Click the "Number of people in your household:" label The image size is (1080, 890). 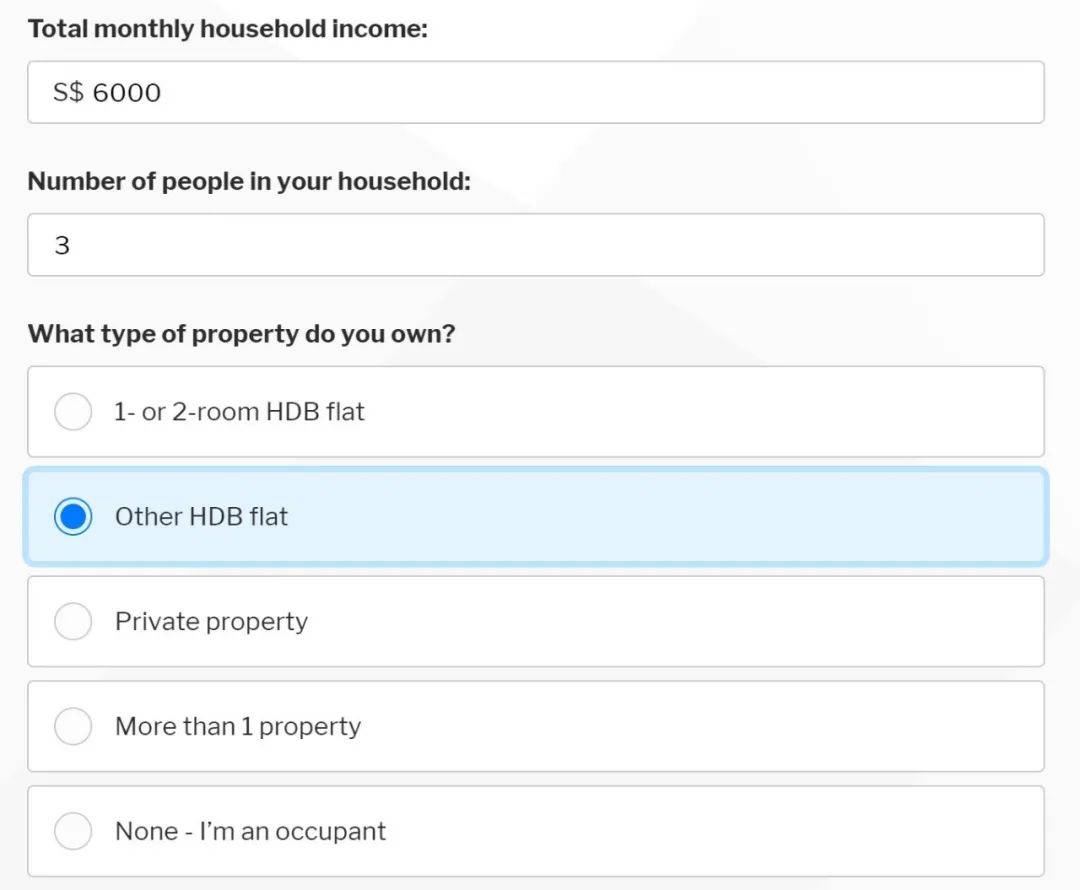(x=249, y=181)
